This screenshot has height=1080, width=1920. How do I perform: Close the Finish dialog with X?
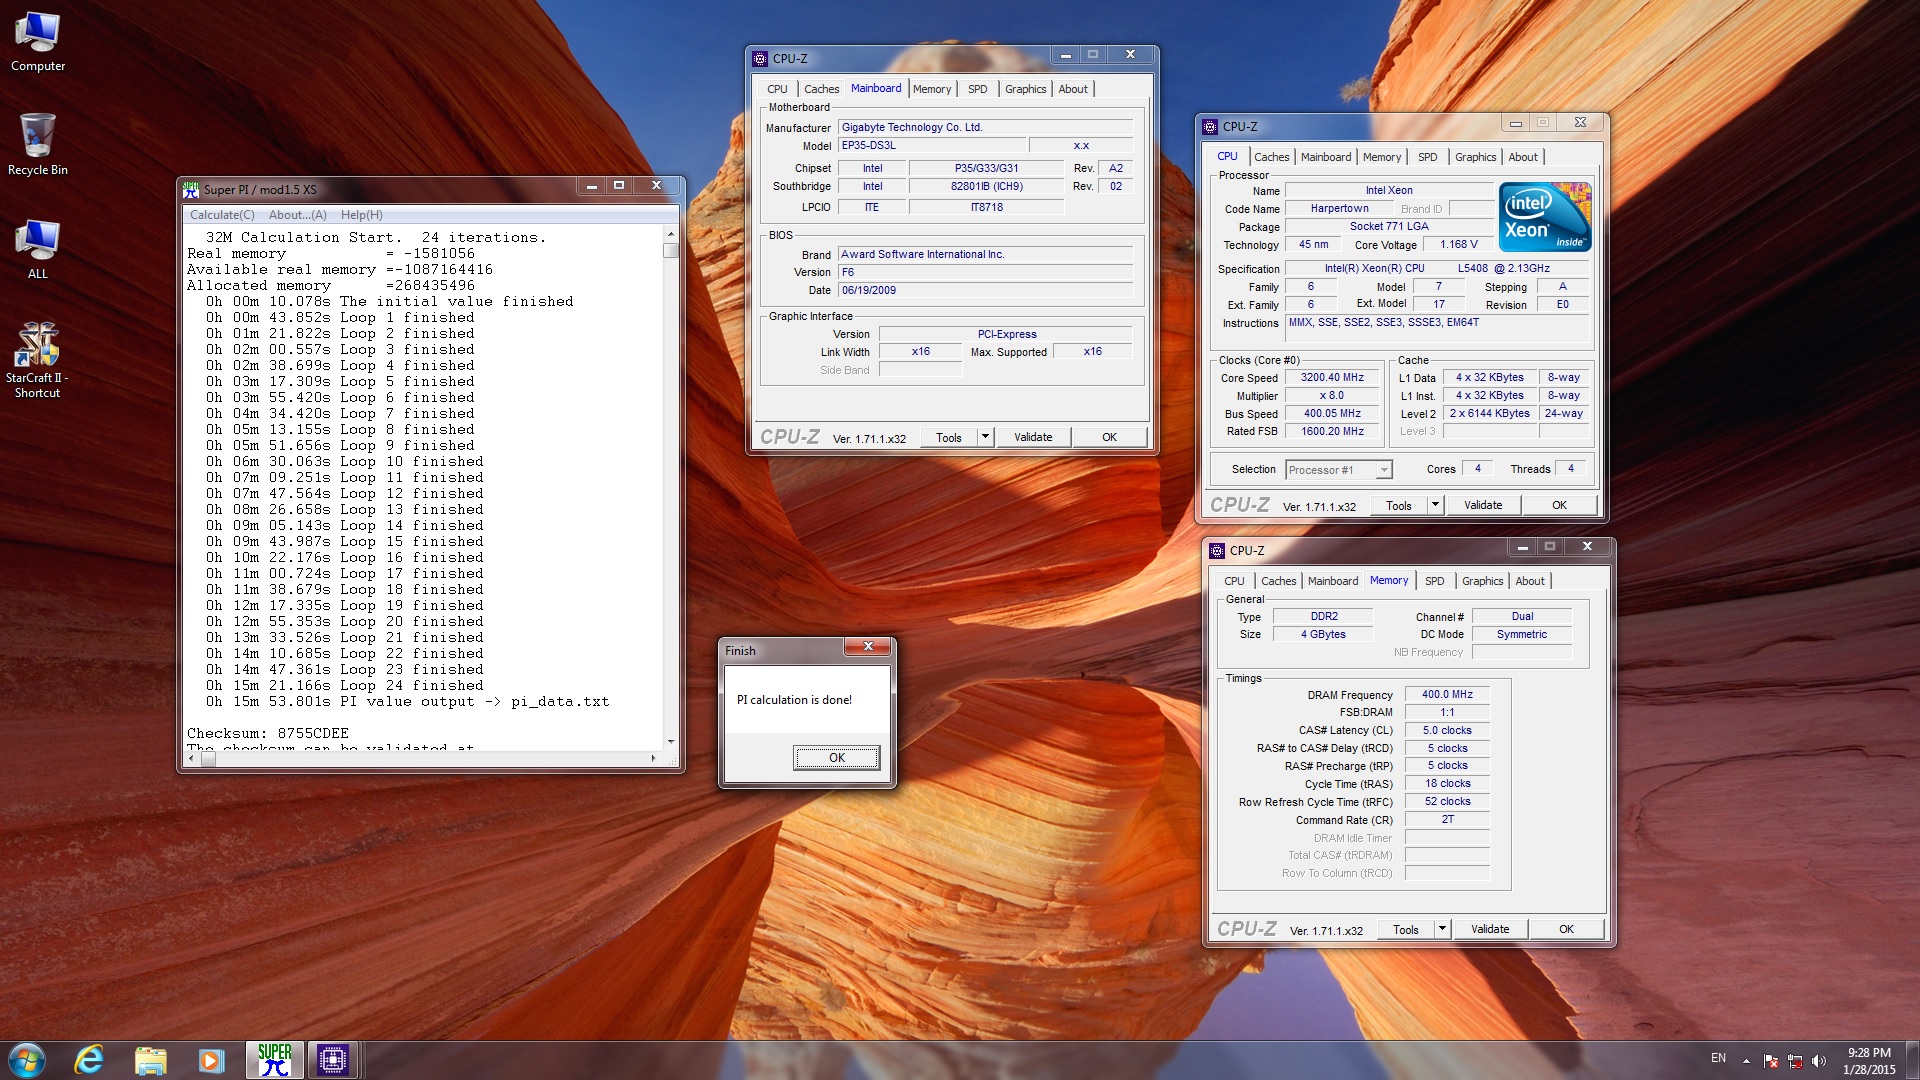coord(868,647)
